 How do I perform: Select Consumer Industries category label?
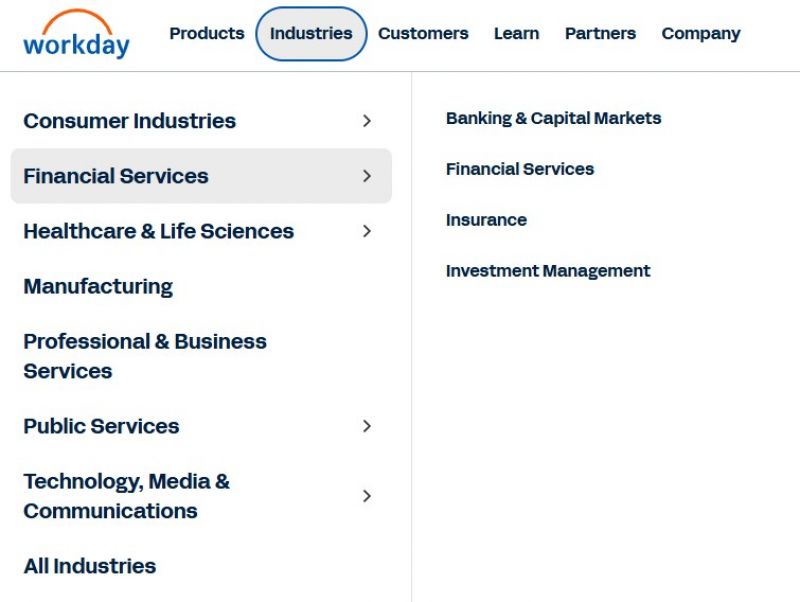coord(130,121)
